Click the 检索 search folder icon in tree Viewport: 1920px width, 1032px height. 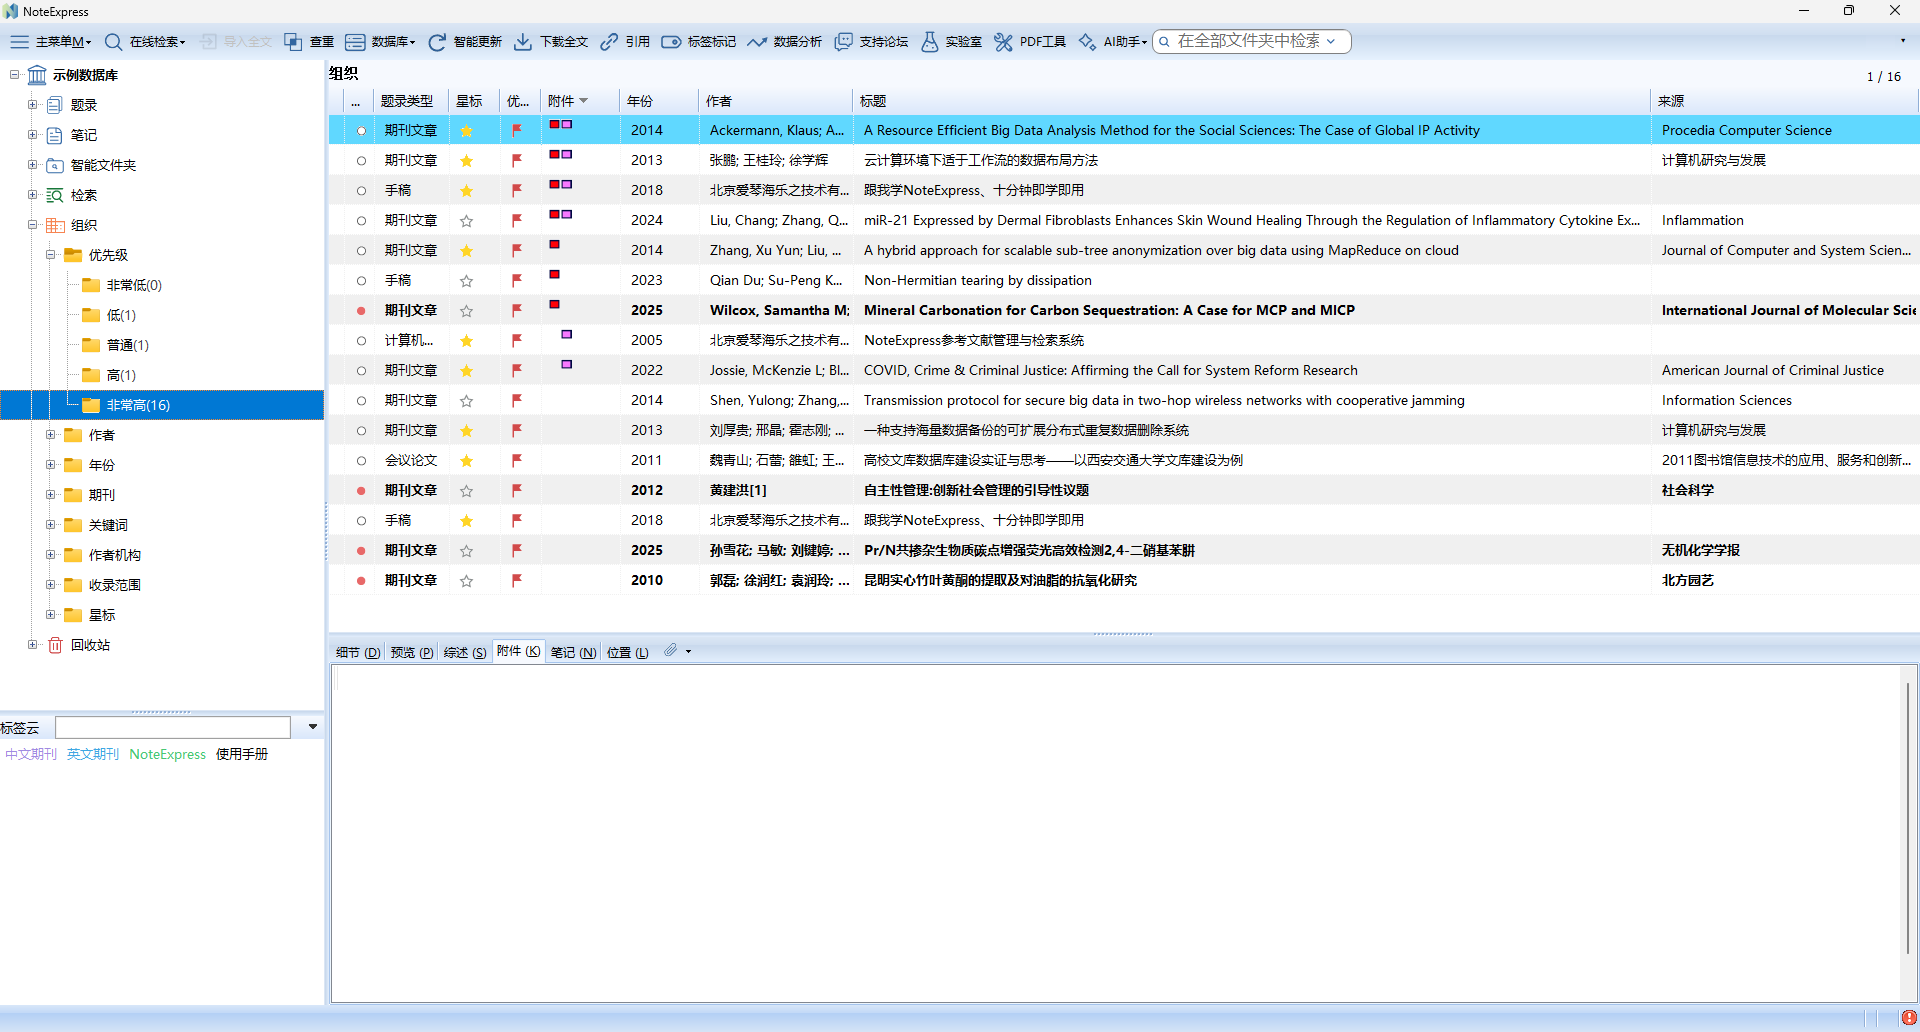click(x=56, y=195)
